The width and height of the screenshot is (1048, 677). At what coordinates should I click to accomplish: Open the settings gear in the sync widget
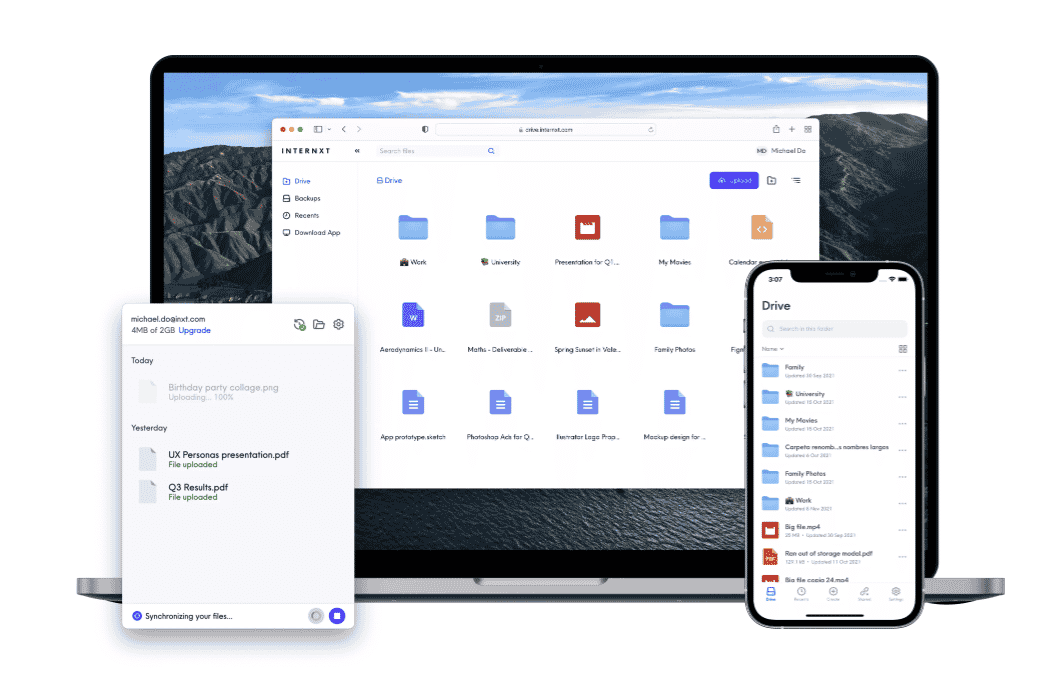338,324
